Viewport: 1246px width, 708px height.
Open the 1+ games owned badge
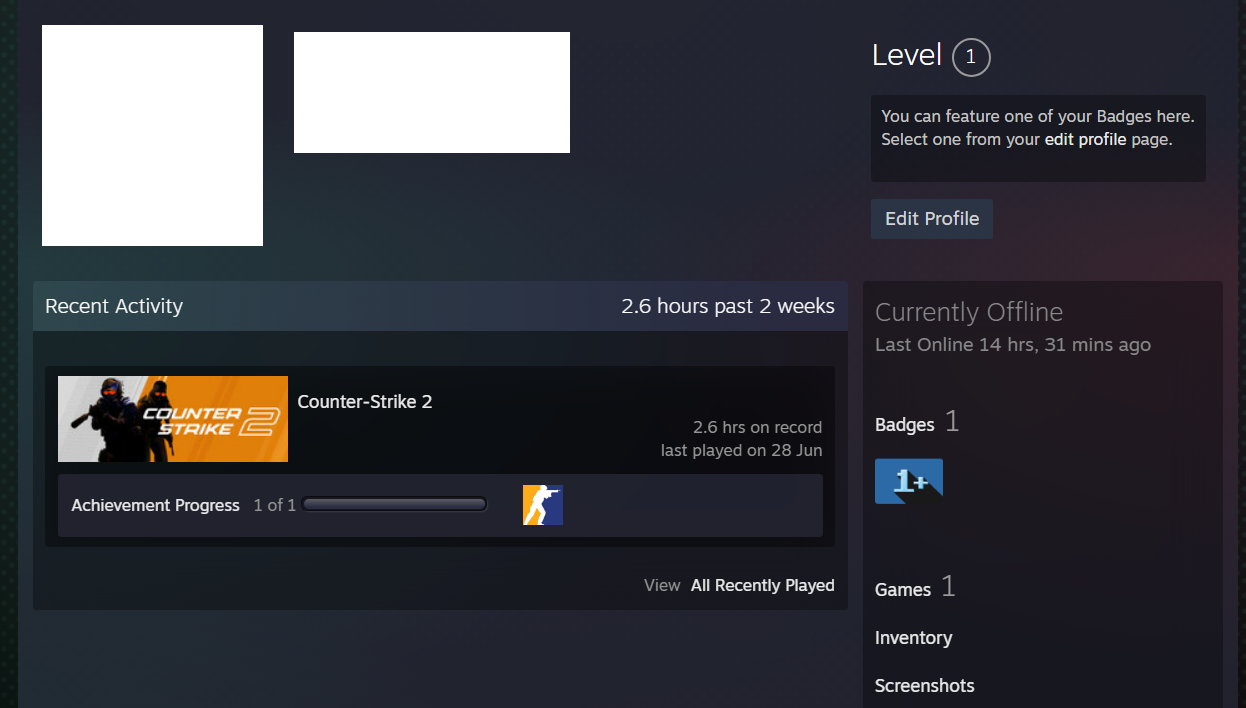click(x=909, y=481)
